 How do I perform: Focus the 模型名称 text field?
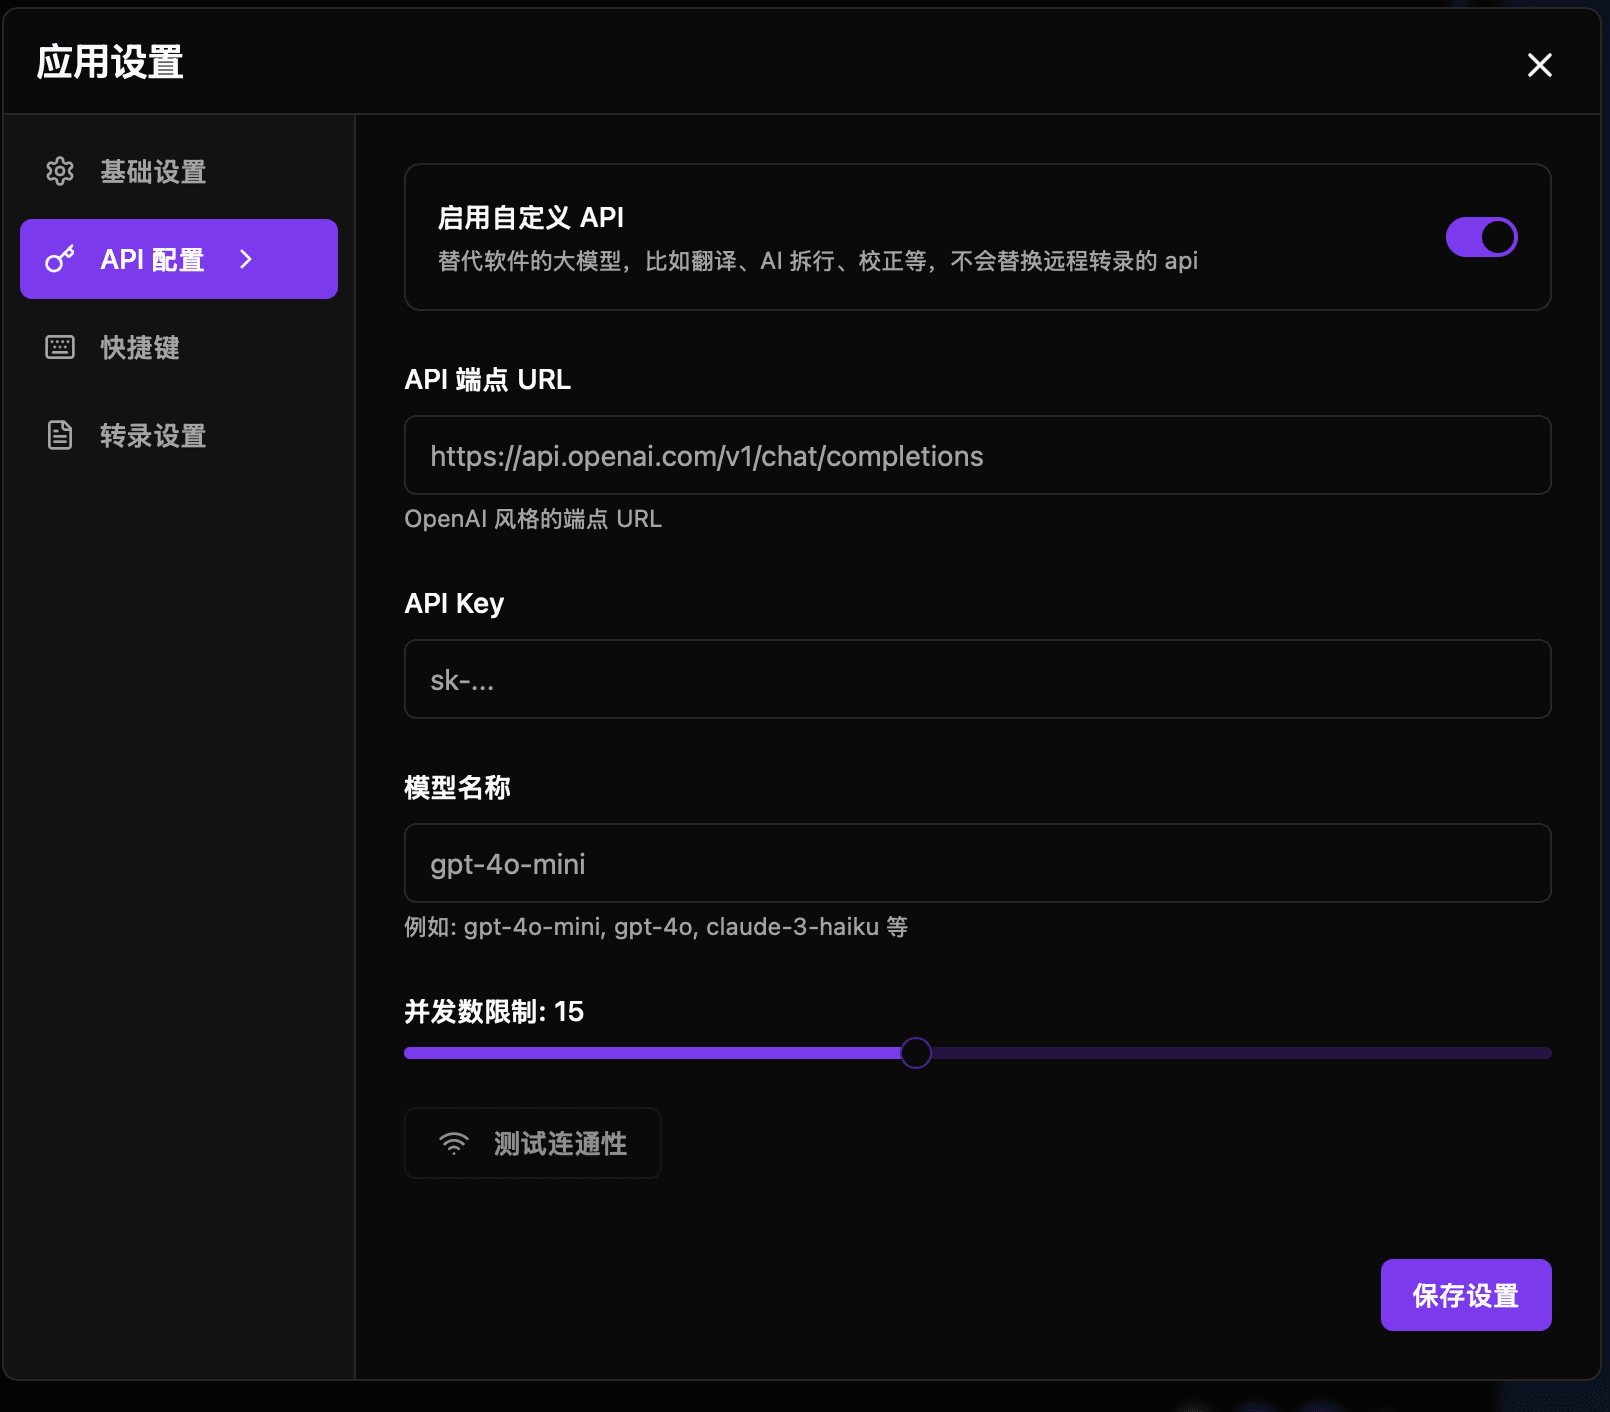point(977,864)
